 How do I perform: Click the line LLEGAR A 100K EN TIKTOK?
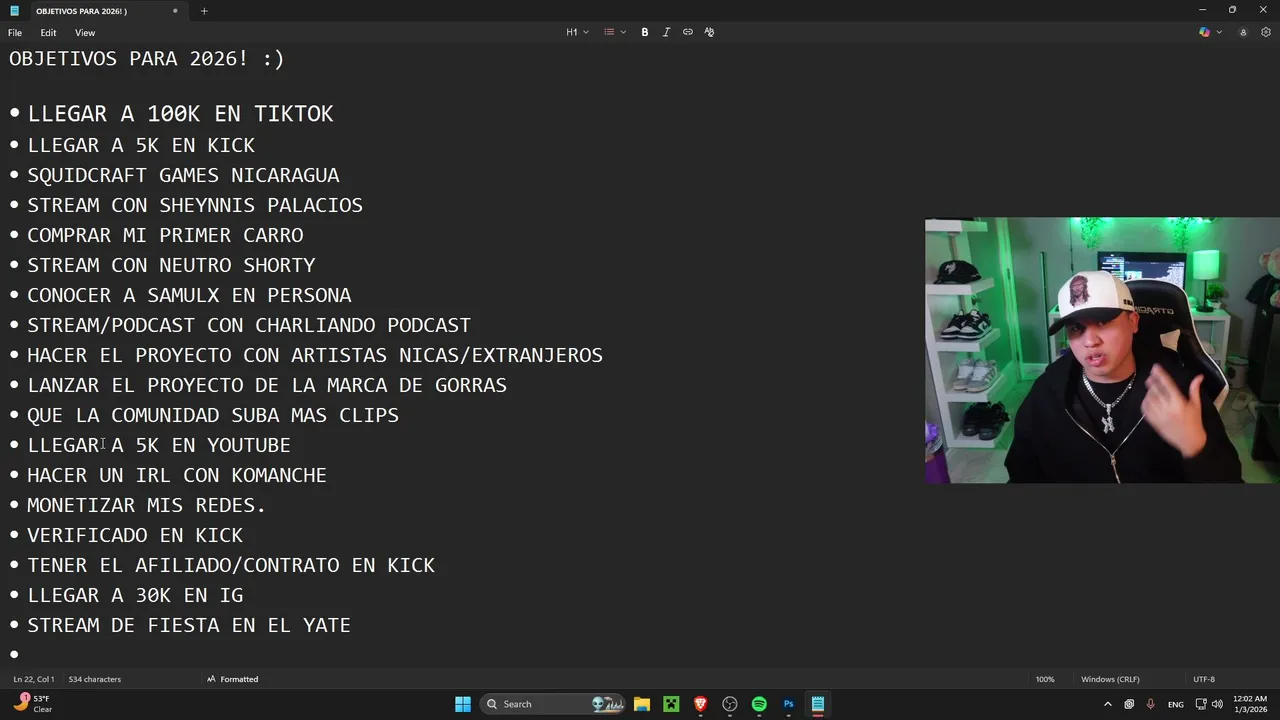tap(180, 114)
